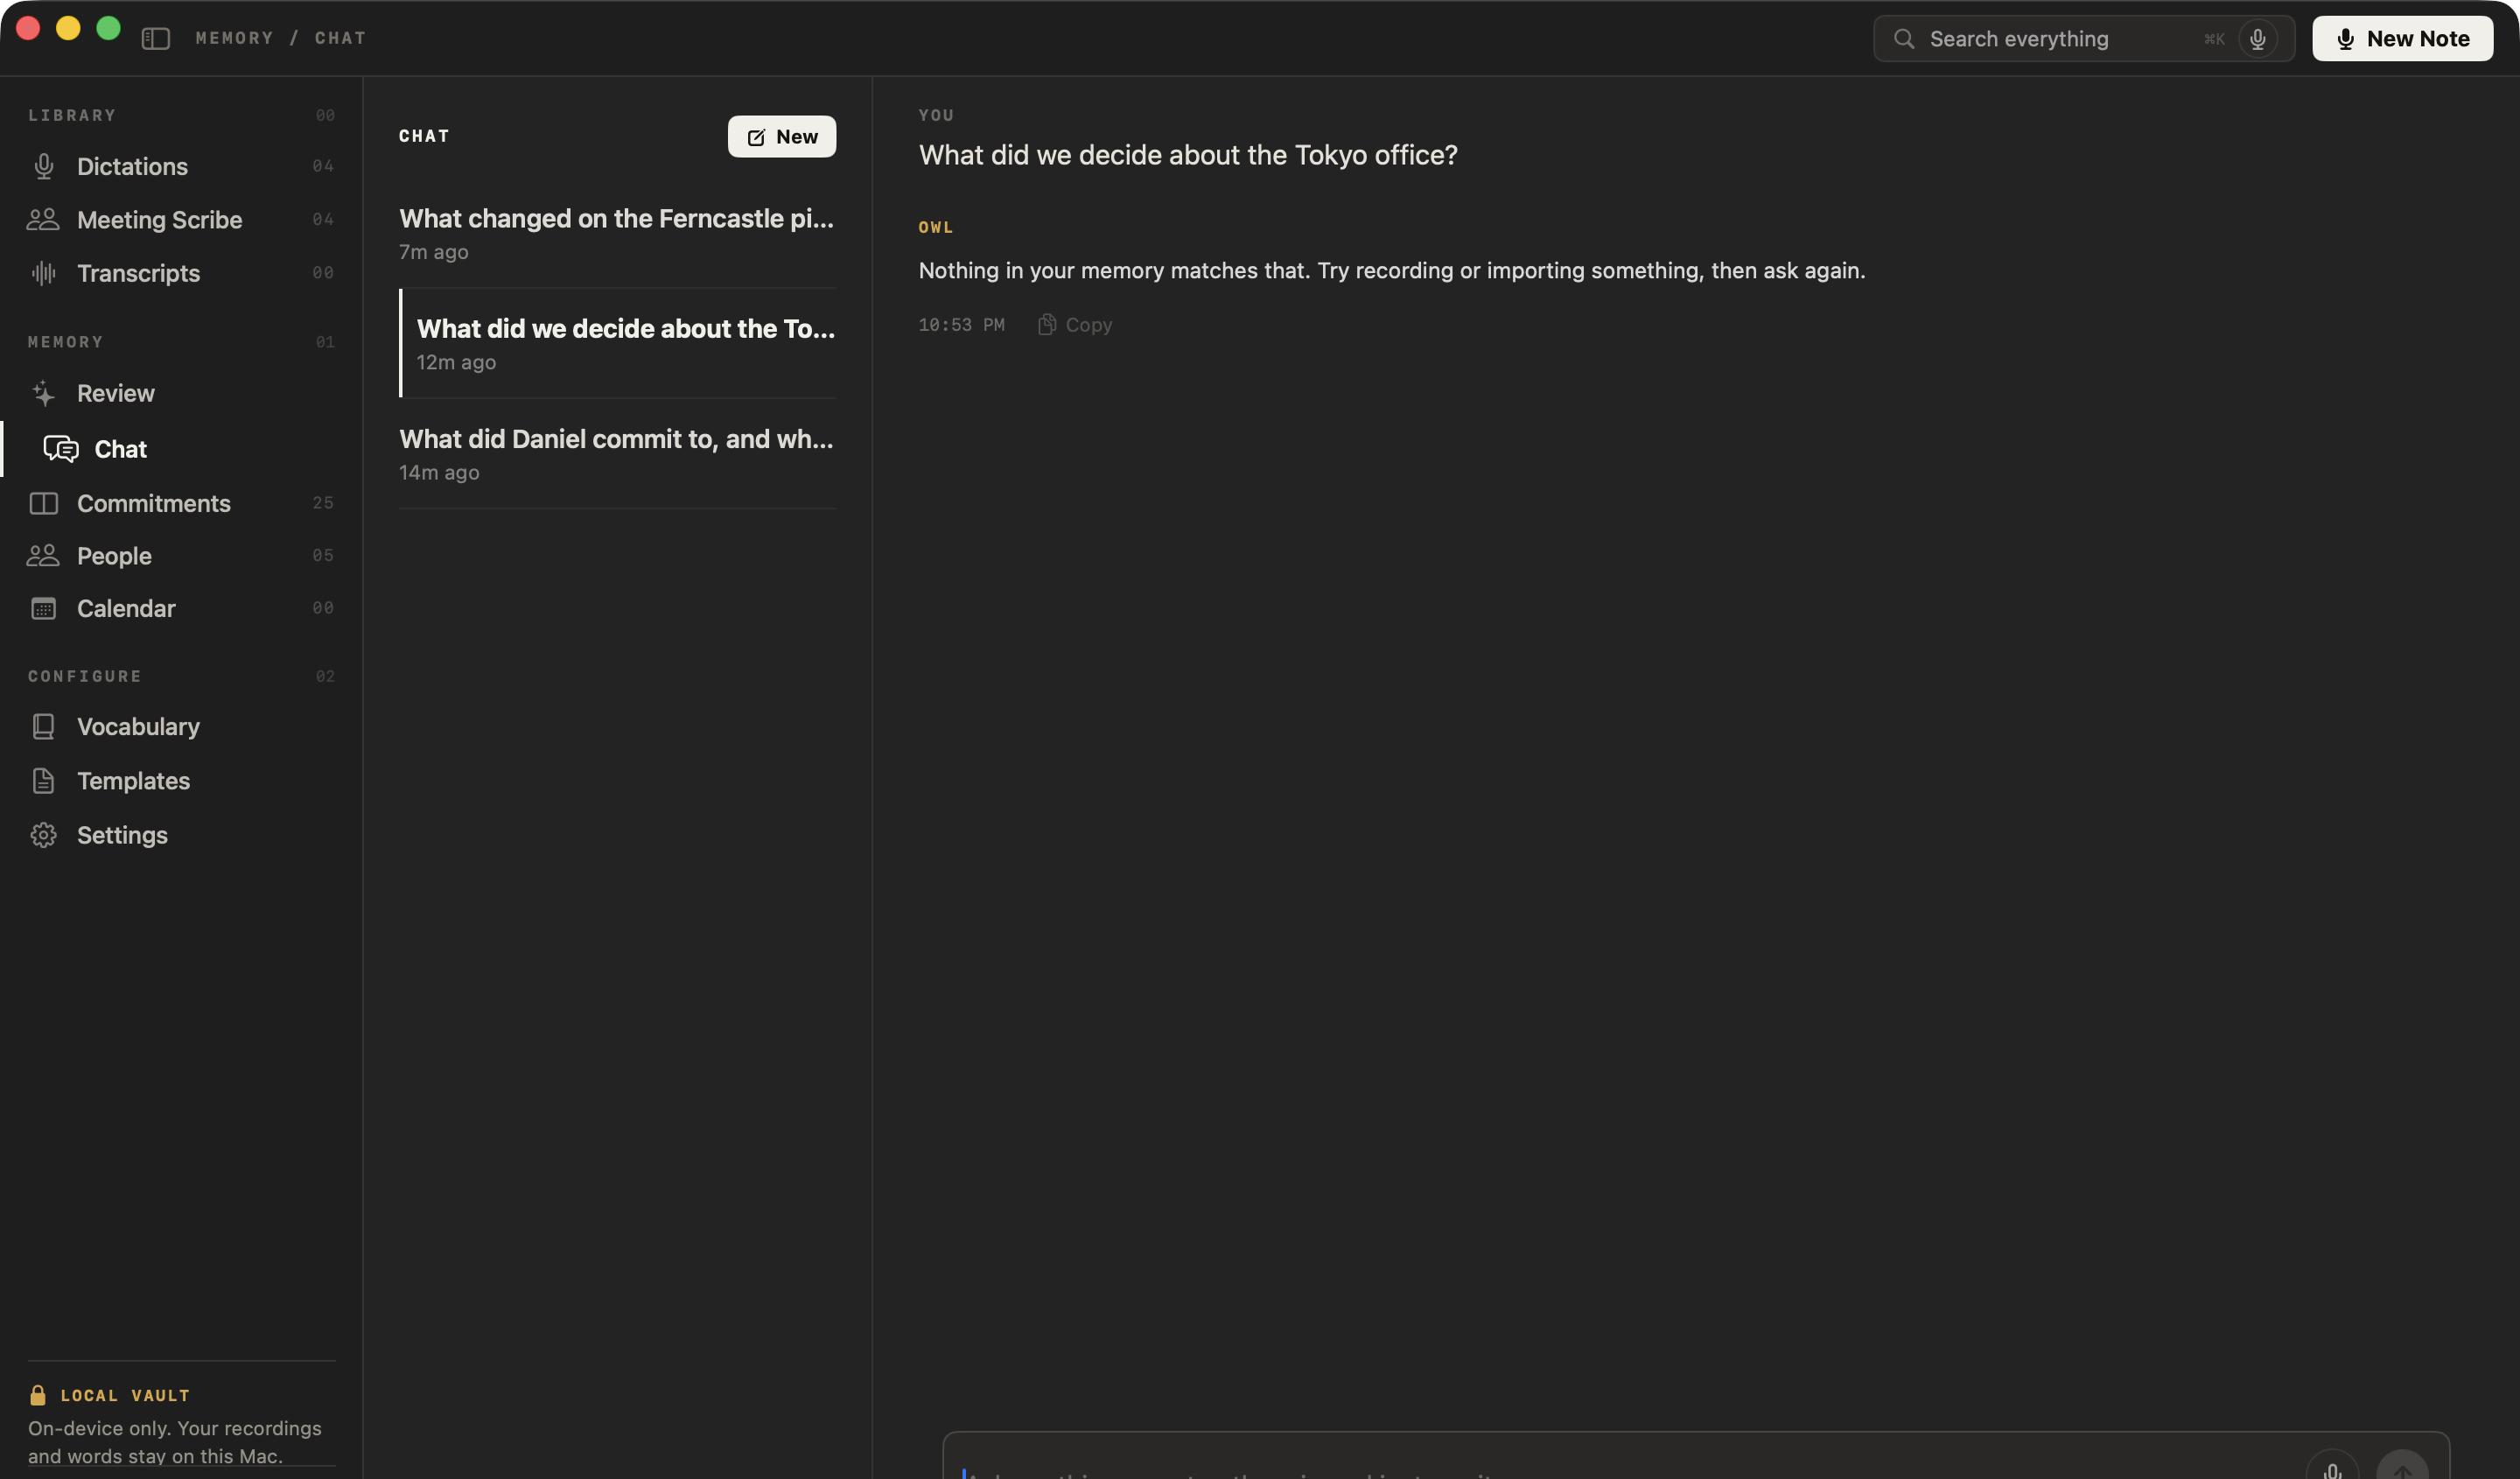The image size is (2520, 1479).
Task: Click the Commitments count '25'
Action: pos(323,503)
